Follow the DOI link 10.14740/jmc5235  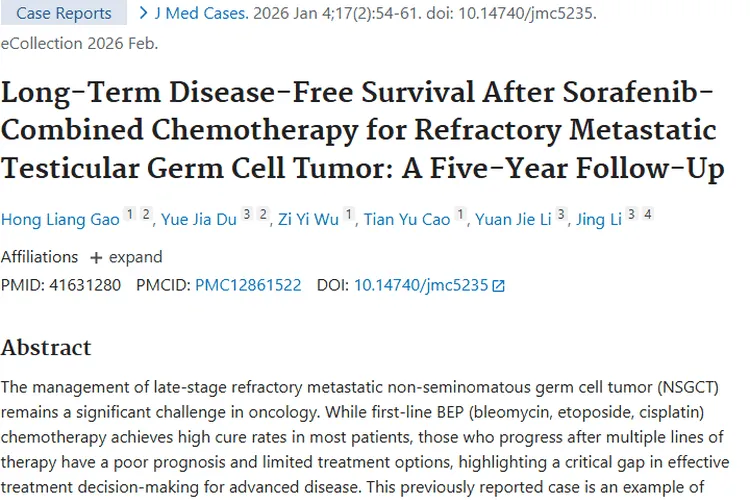coord(421,285)
